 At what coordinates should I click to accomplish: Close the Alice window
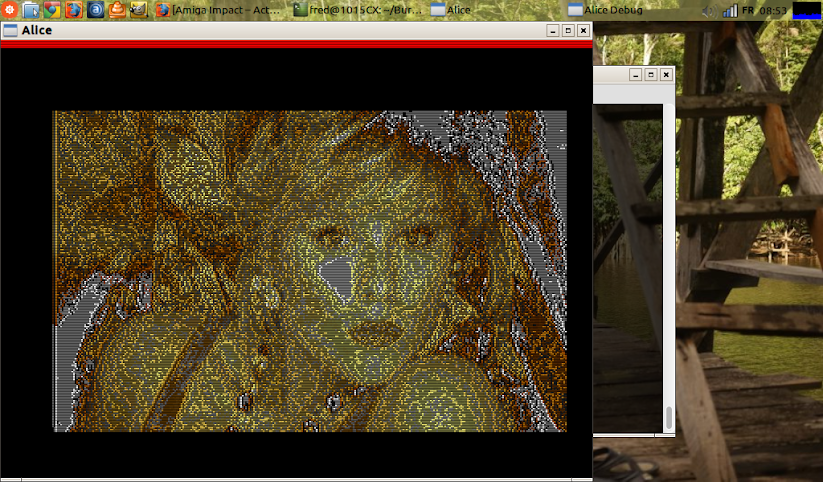[583, 30]
